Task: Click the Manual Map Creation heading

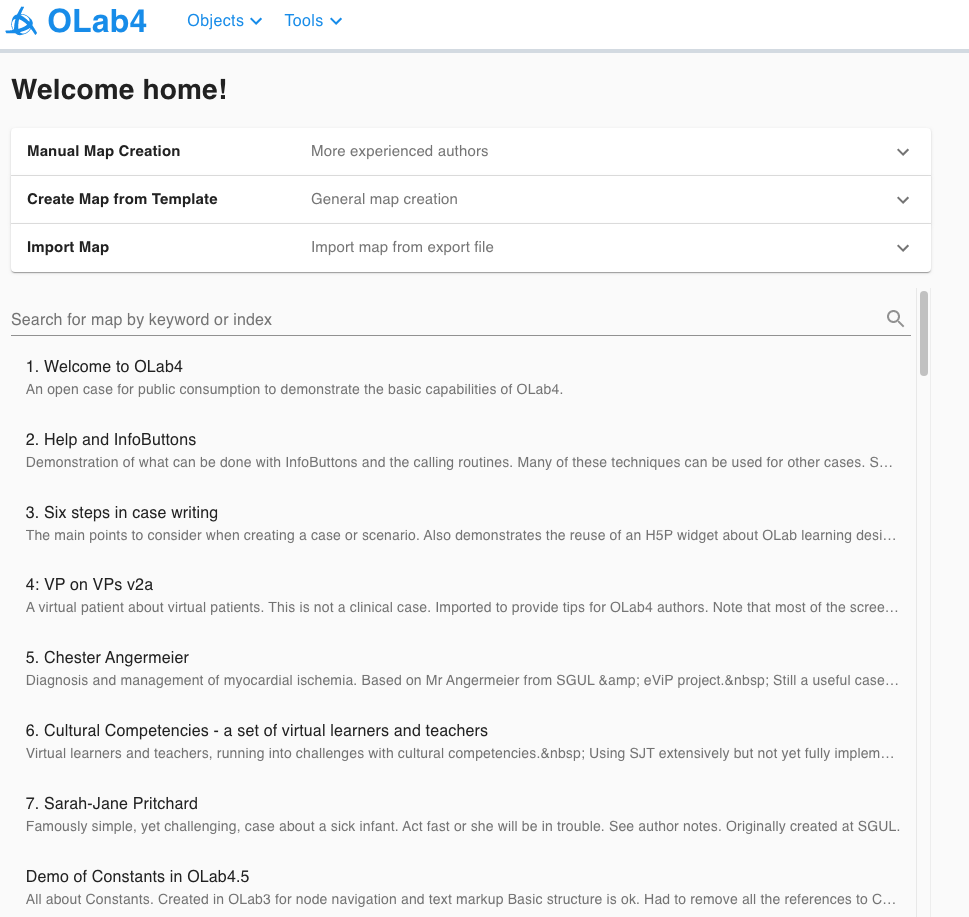Action: [103, 151]
